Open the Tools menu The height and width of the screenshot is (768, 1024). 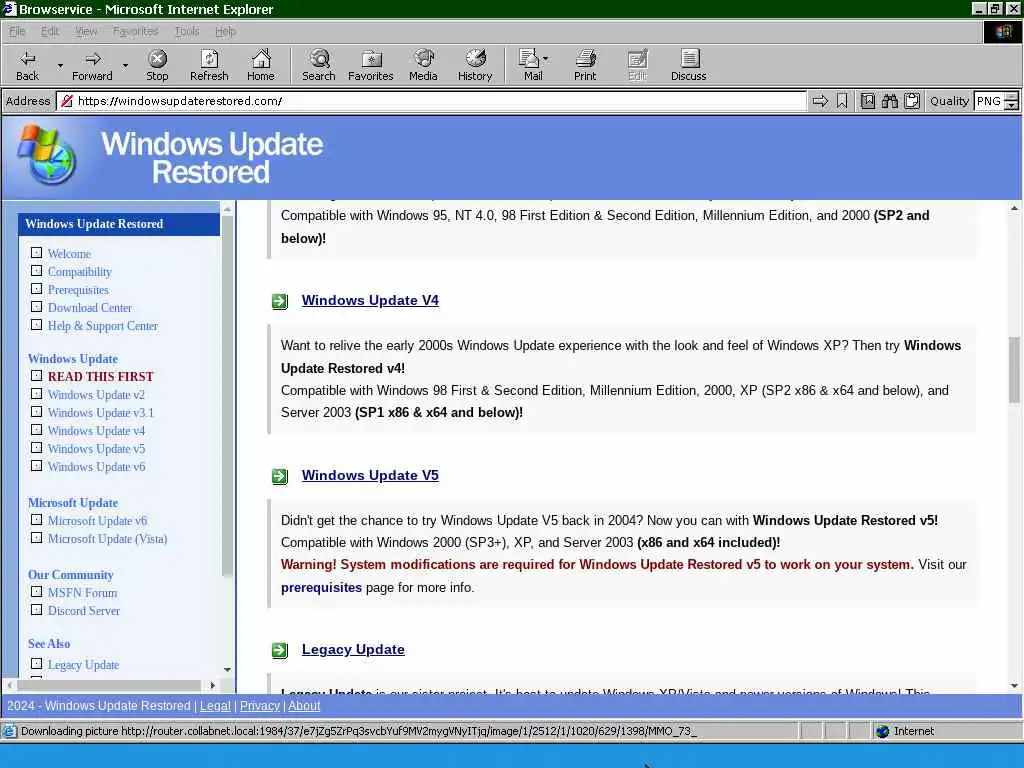tap(187, 31)
